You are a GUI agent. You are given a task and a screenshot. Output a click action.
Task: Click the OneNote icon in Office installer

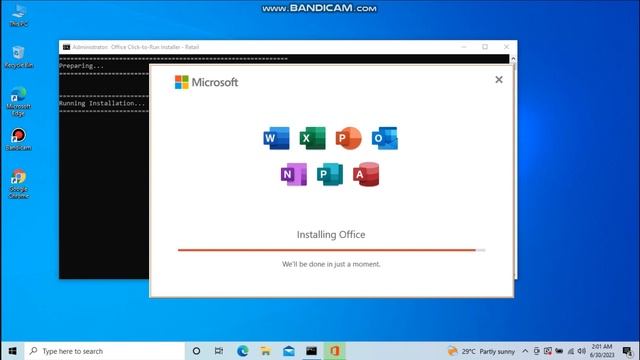(x=294, y=174)
